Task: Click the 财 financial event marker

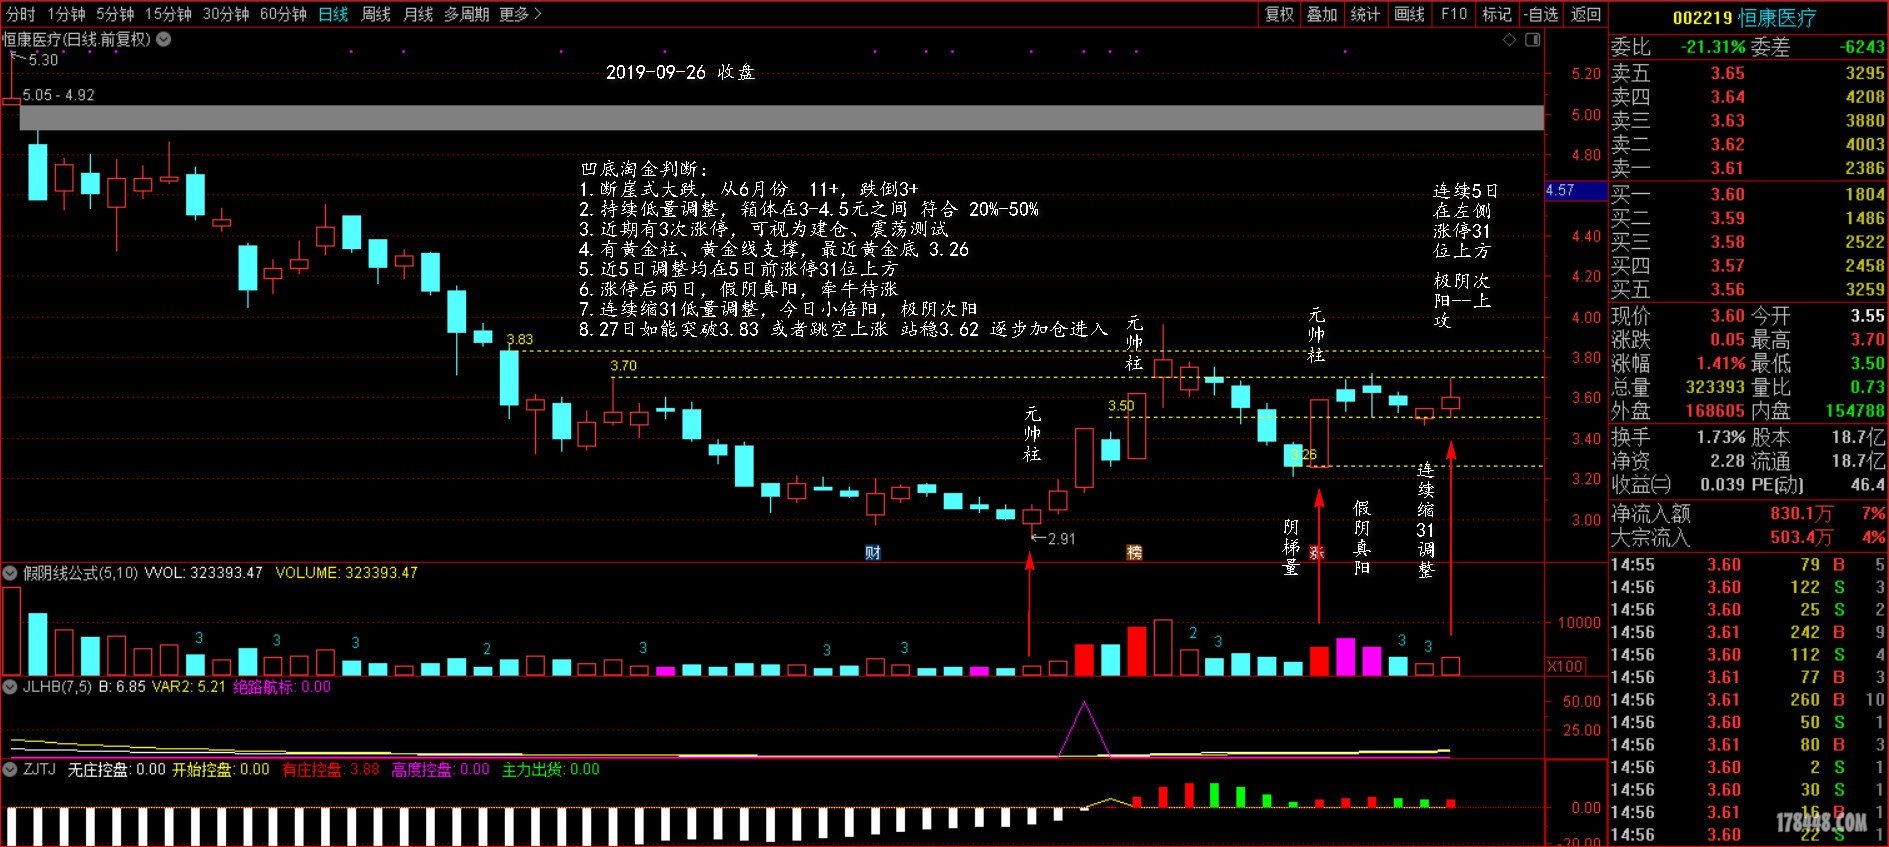Action: (x=873, y=552)
